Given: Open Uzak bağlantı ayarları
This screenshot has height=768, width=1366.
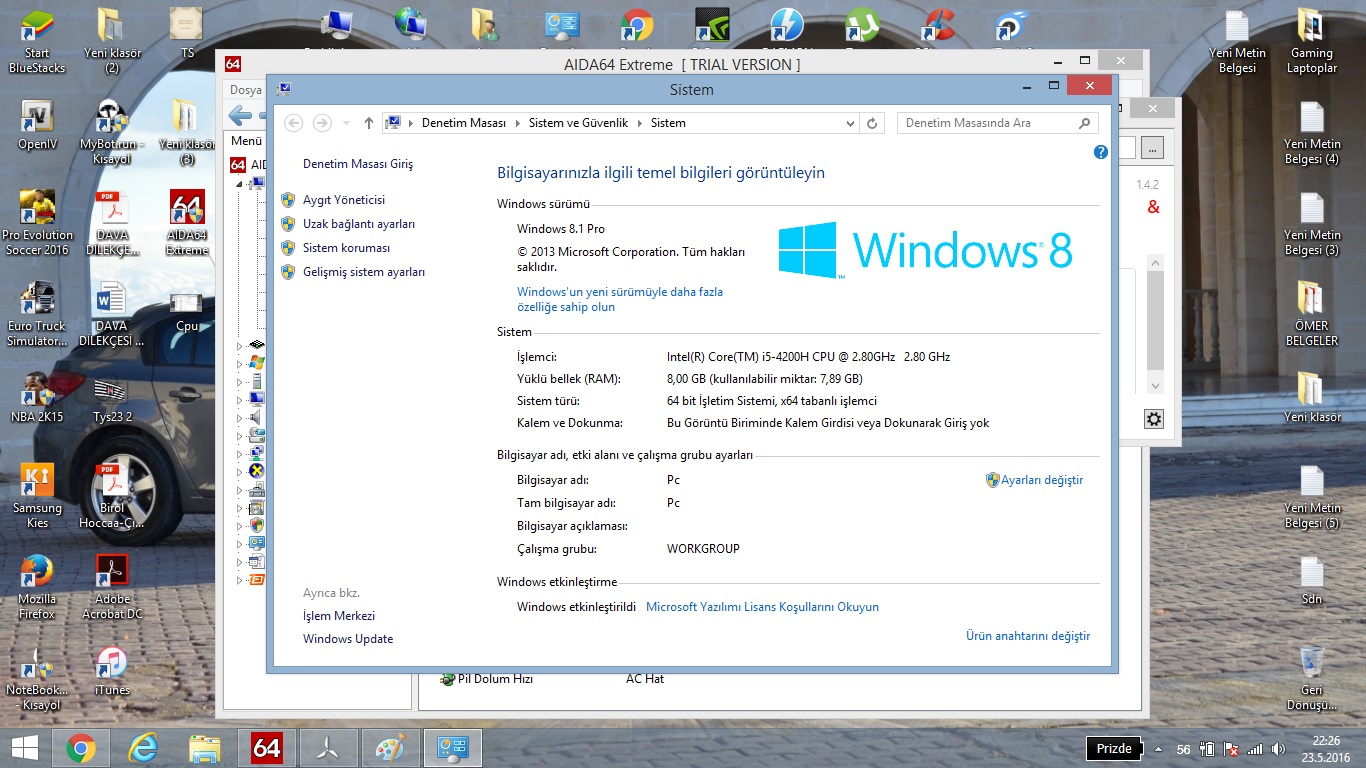Looking at the screenshot, I should 359,224.
